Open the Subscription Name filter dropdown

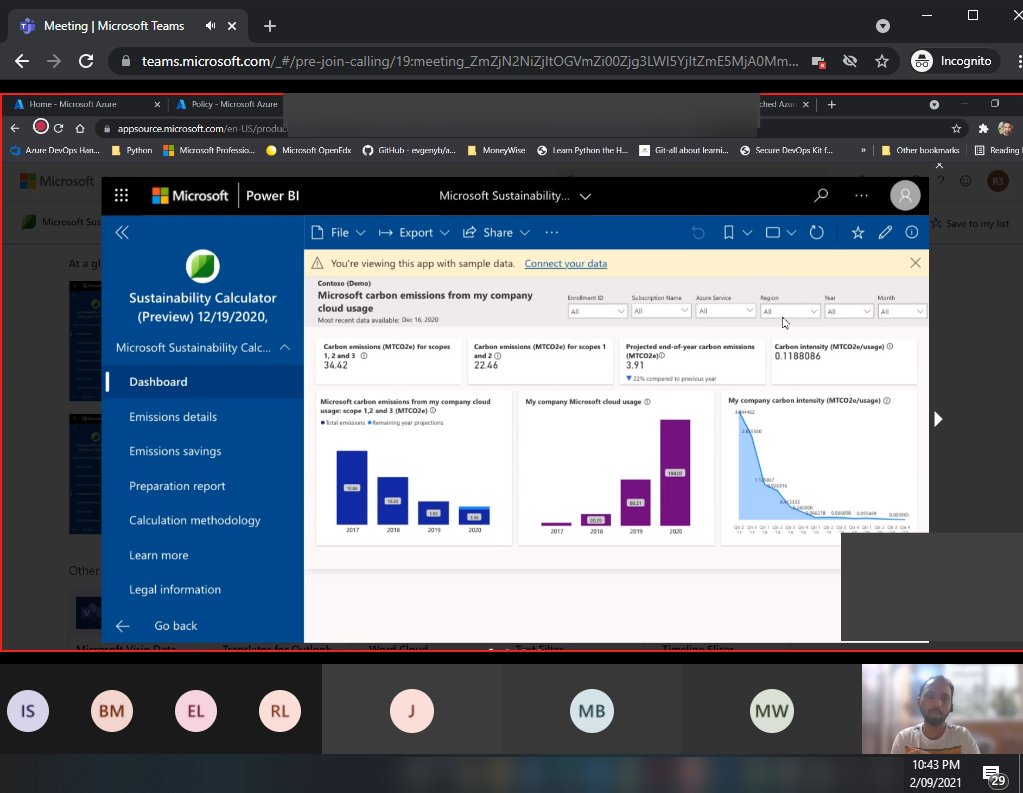pos(661,311)
